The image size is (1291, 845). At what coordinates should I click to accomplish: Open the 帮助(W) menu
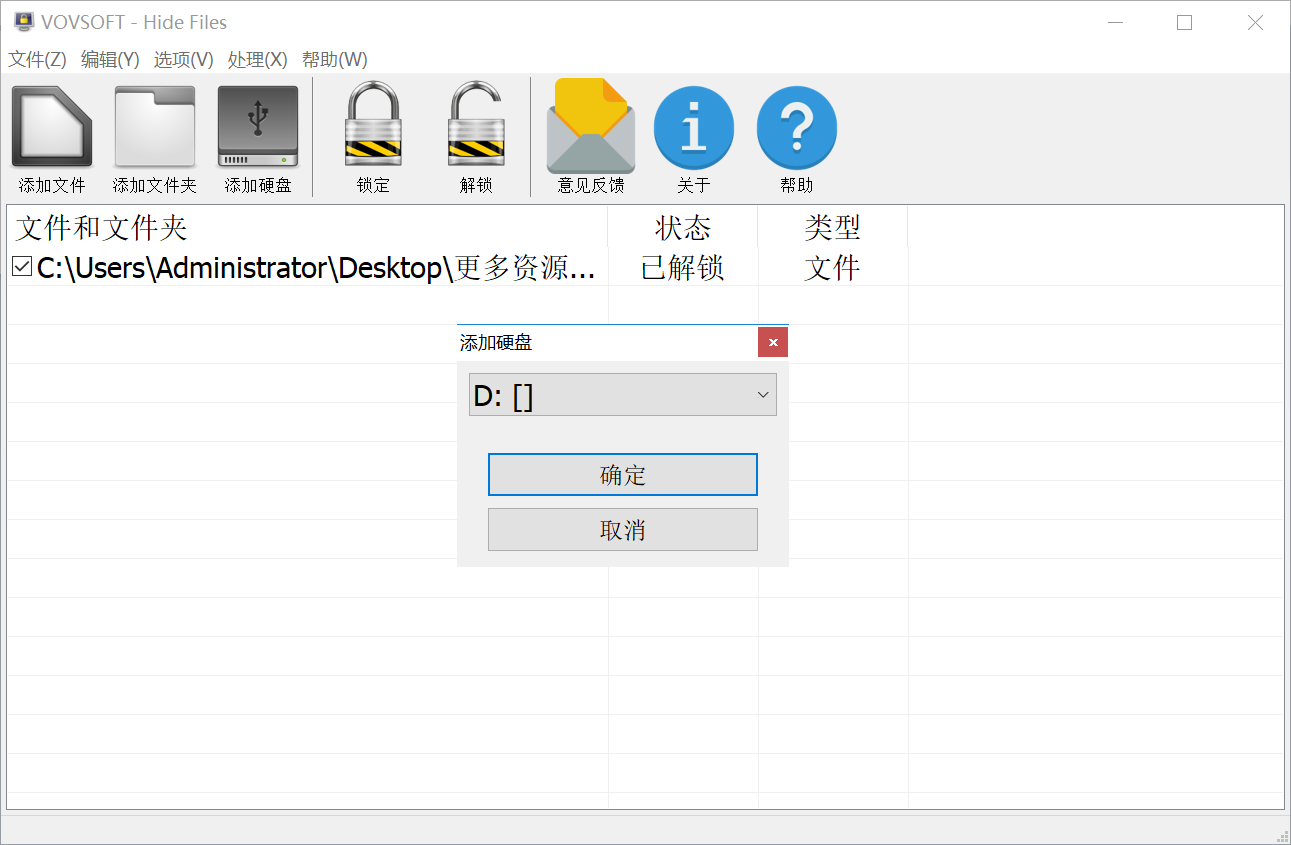pyautogui.click(x=335, y=59)
